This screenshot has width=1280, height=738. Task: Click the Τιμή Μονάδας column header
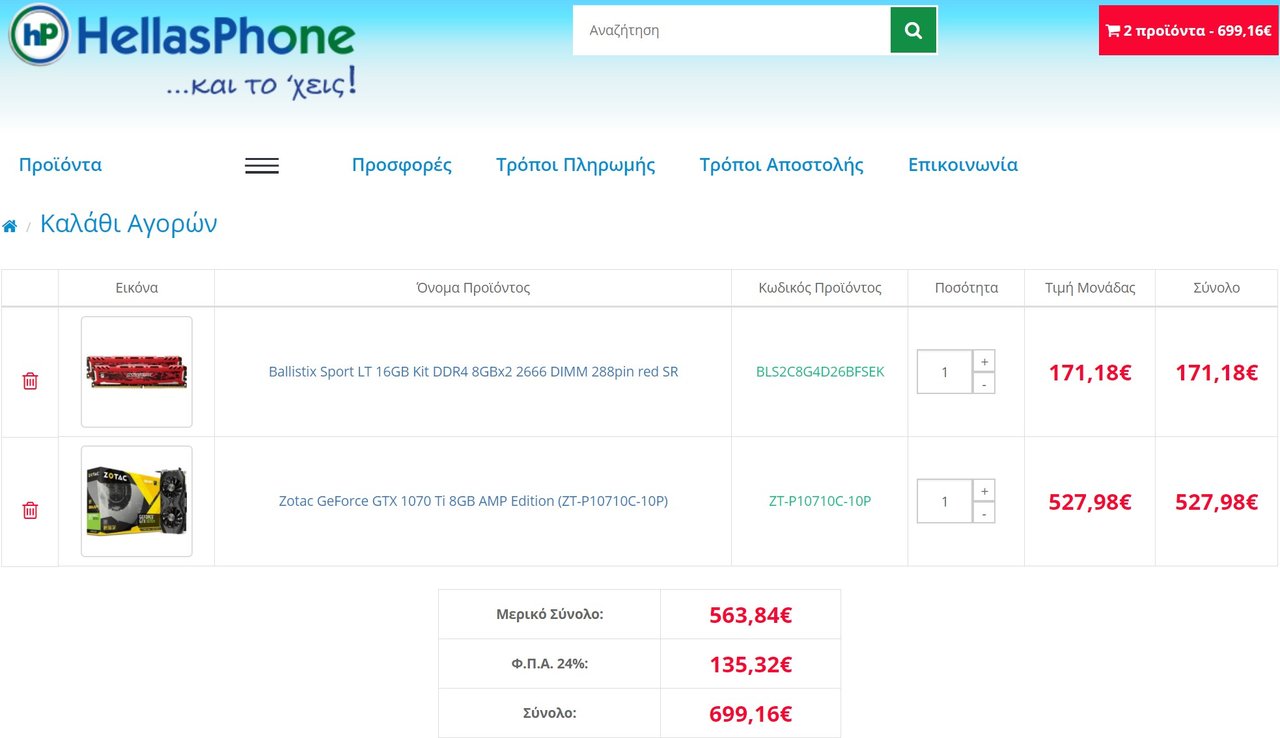(1090, 288)
